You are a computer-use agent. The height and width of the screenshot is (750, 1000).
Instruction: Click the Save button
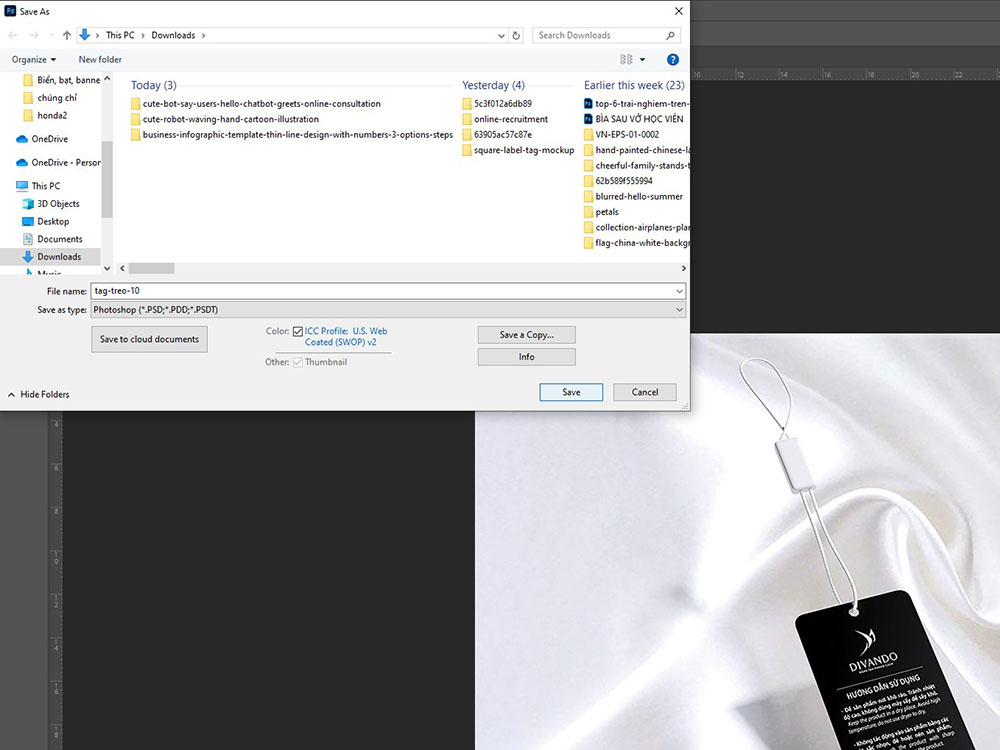click(x=571, y=392)
